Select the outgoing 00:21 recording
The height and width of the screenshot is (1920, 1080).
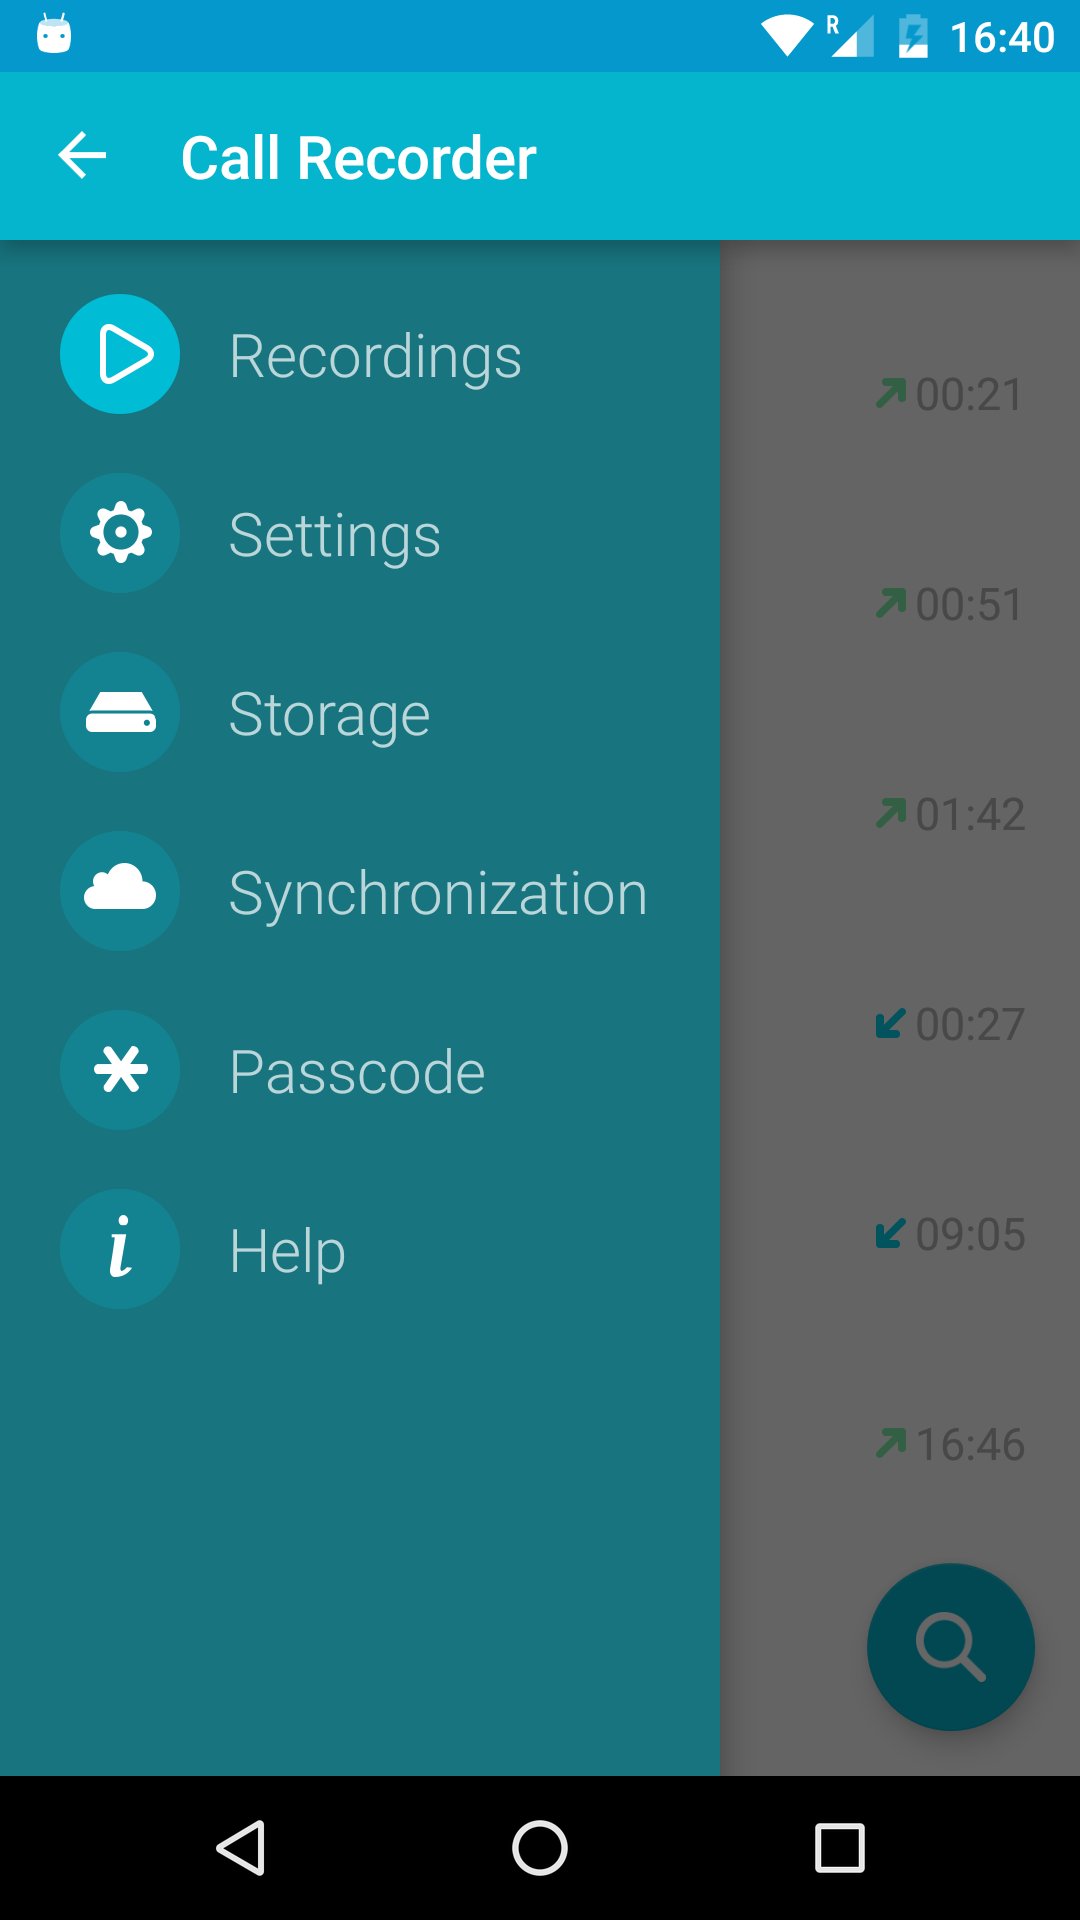(x=950, y=394)
